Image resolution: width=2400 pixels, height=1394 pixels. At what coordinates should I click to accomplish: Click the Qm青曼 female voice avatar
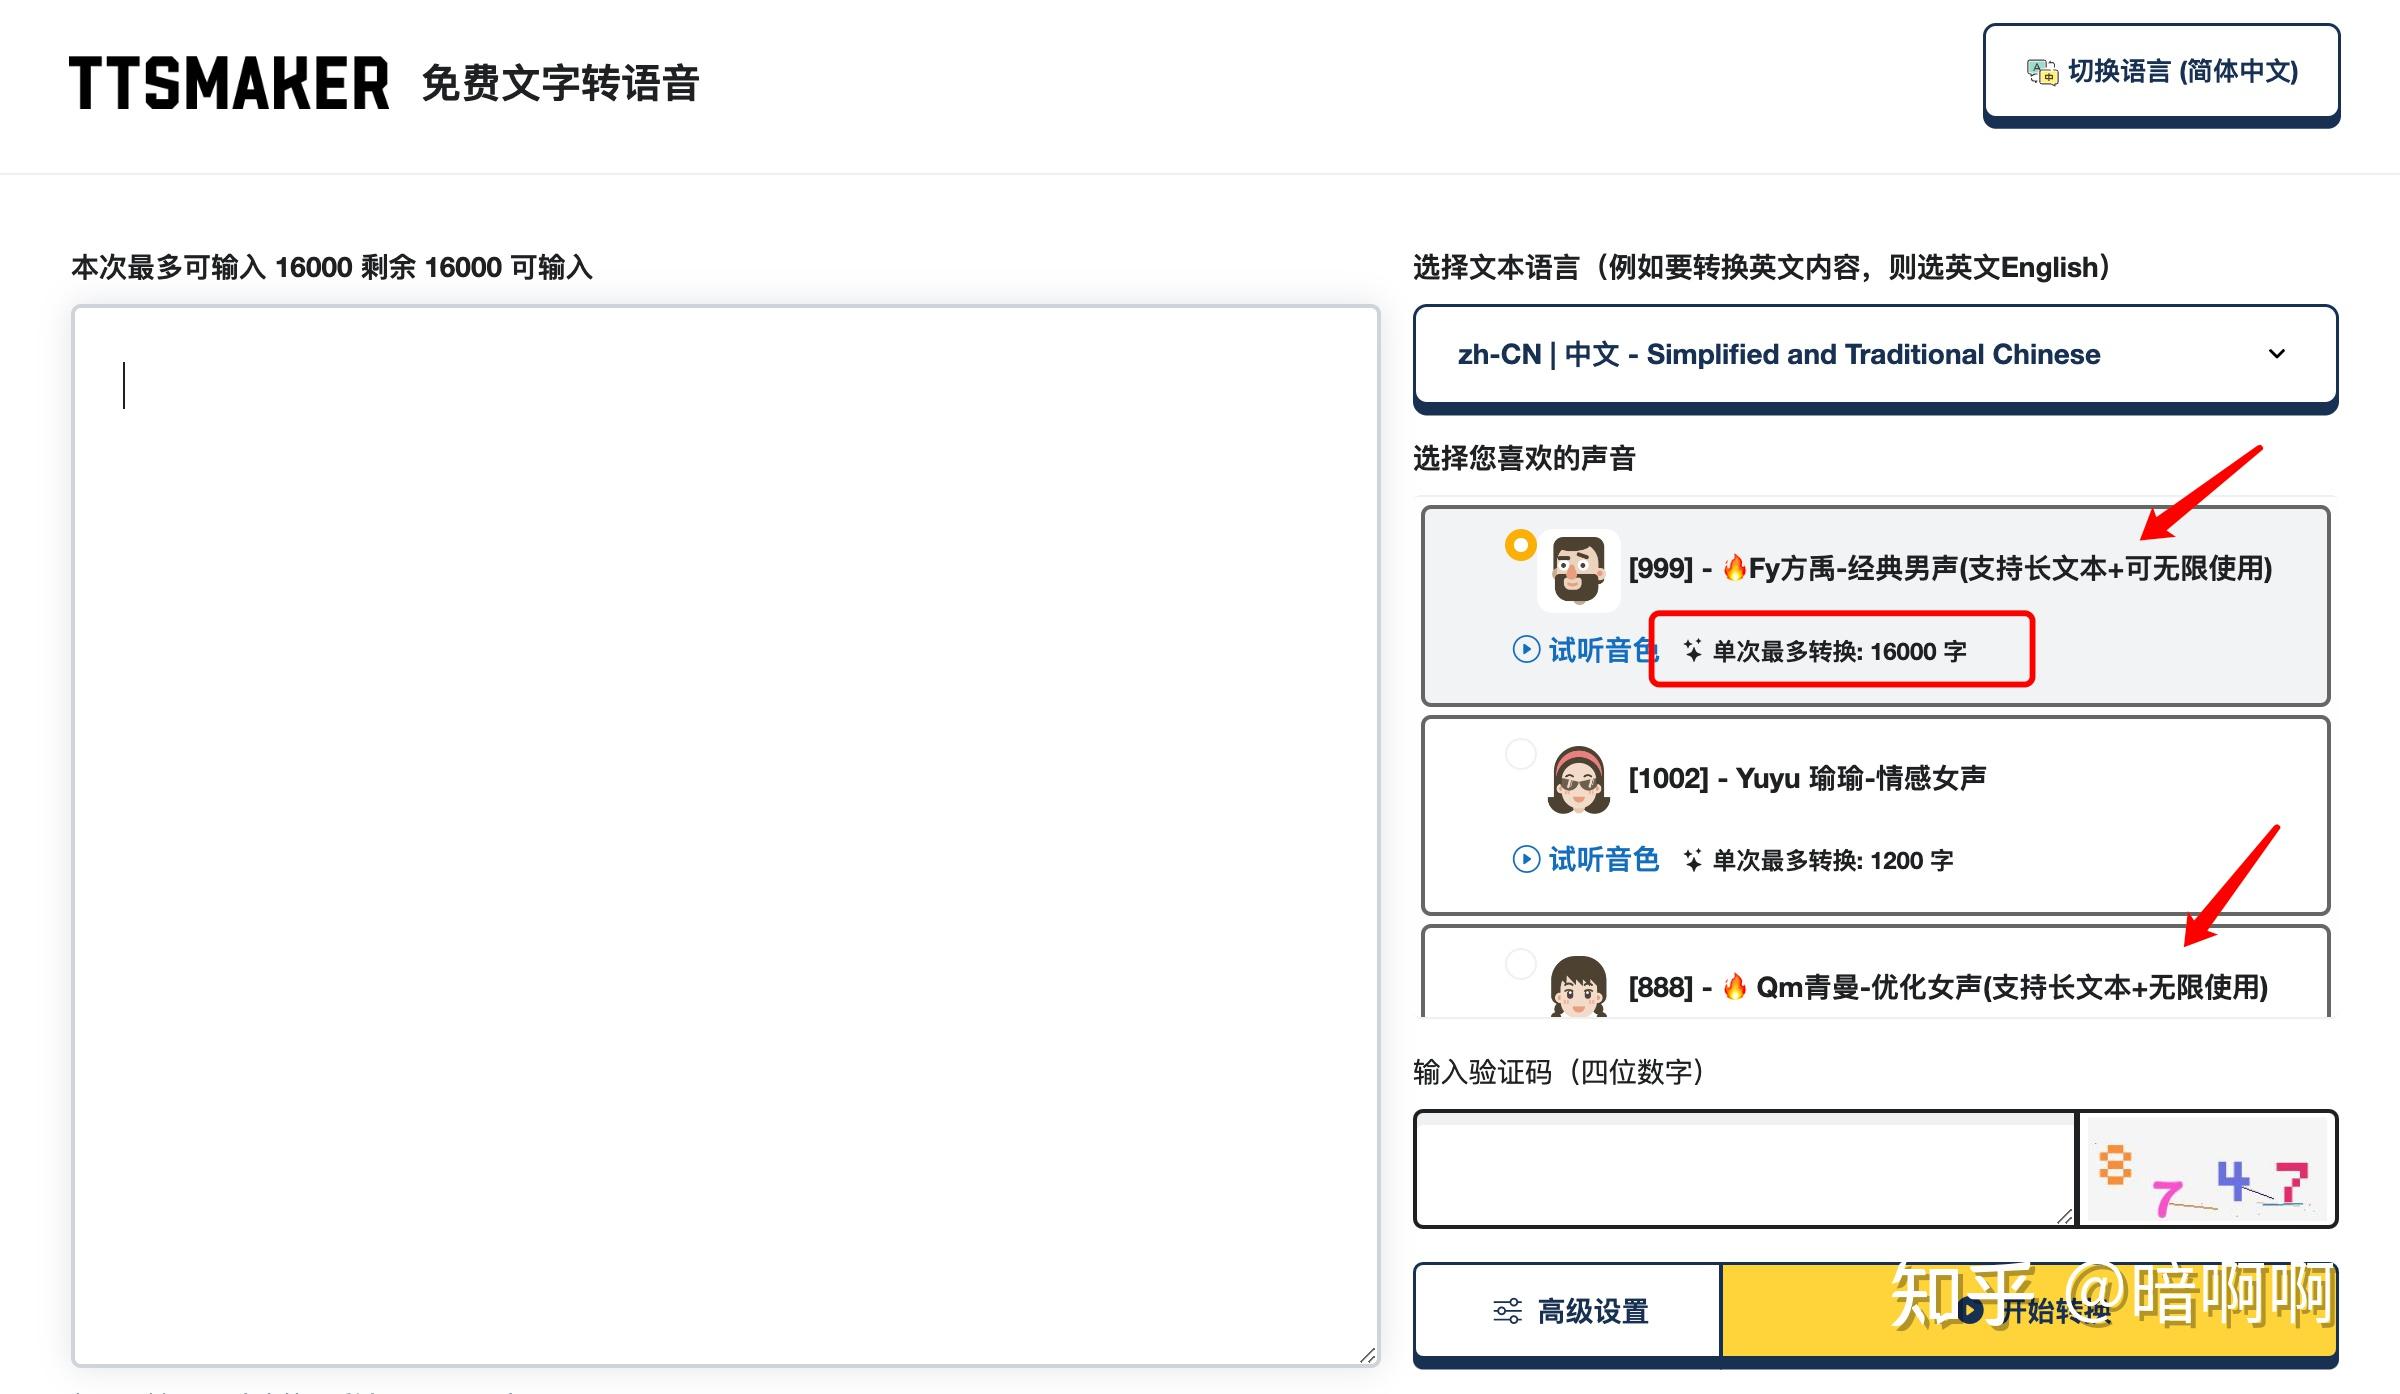pos(1578,987)
